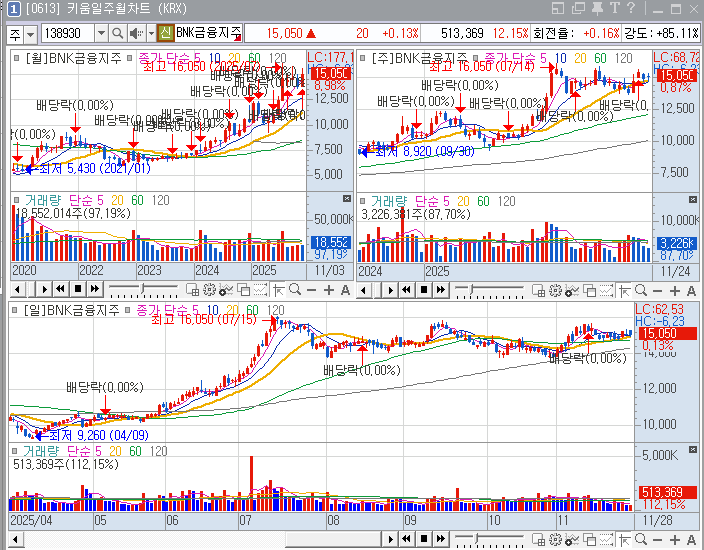Click the stop button in weekly chart toolbar
The image size is (704, 550).
[x=424, y=290]
